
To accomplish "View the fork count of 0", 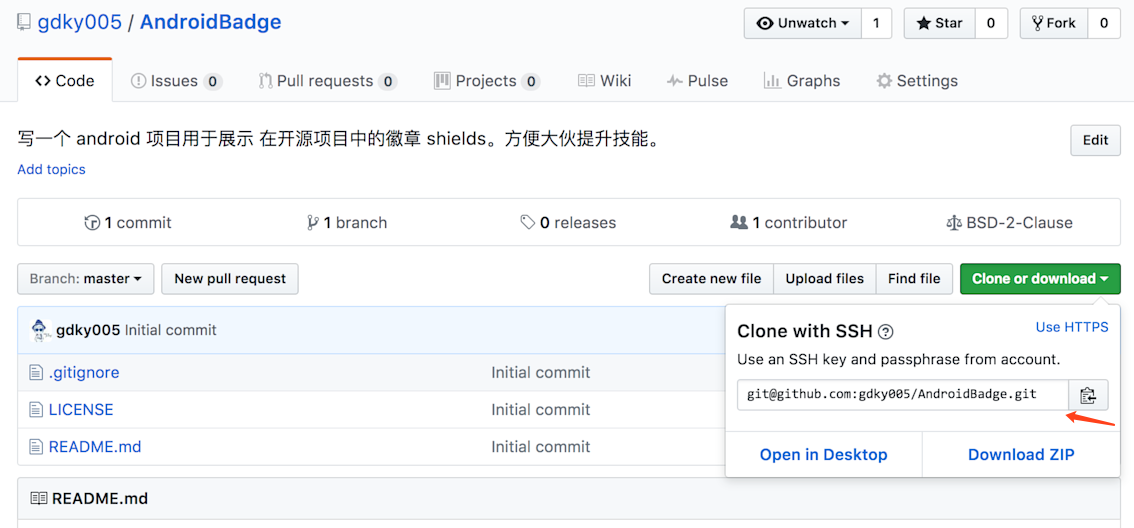I will click(x=1104, y=23).
